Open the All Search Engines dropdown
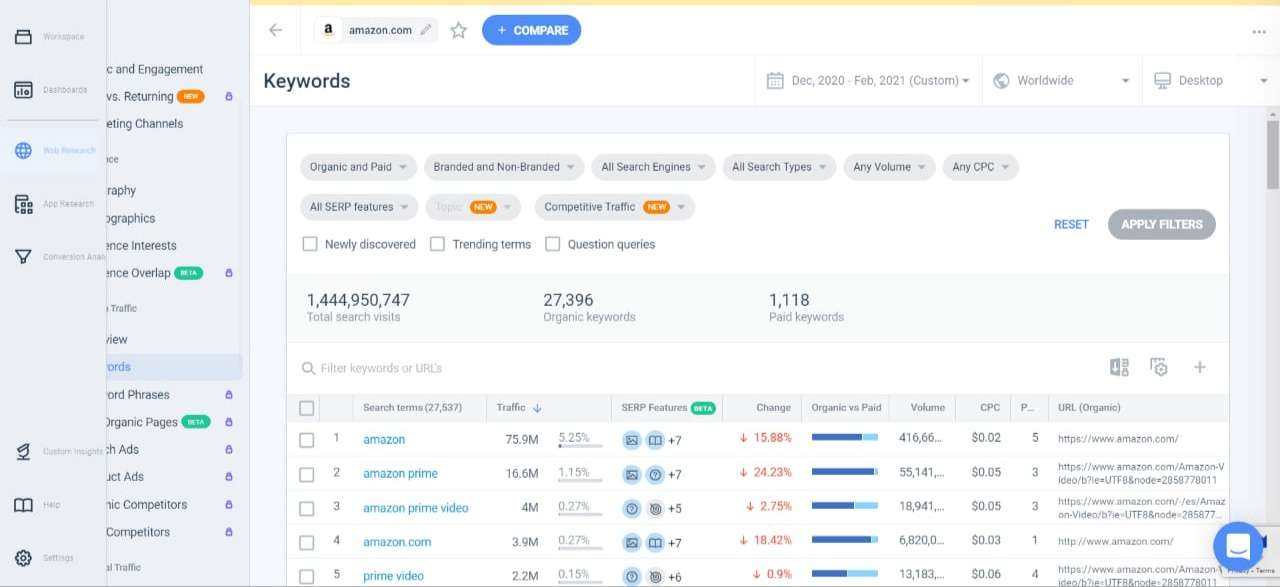 click(653, 167)
